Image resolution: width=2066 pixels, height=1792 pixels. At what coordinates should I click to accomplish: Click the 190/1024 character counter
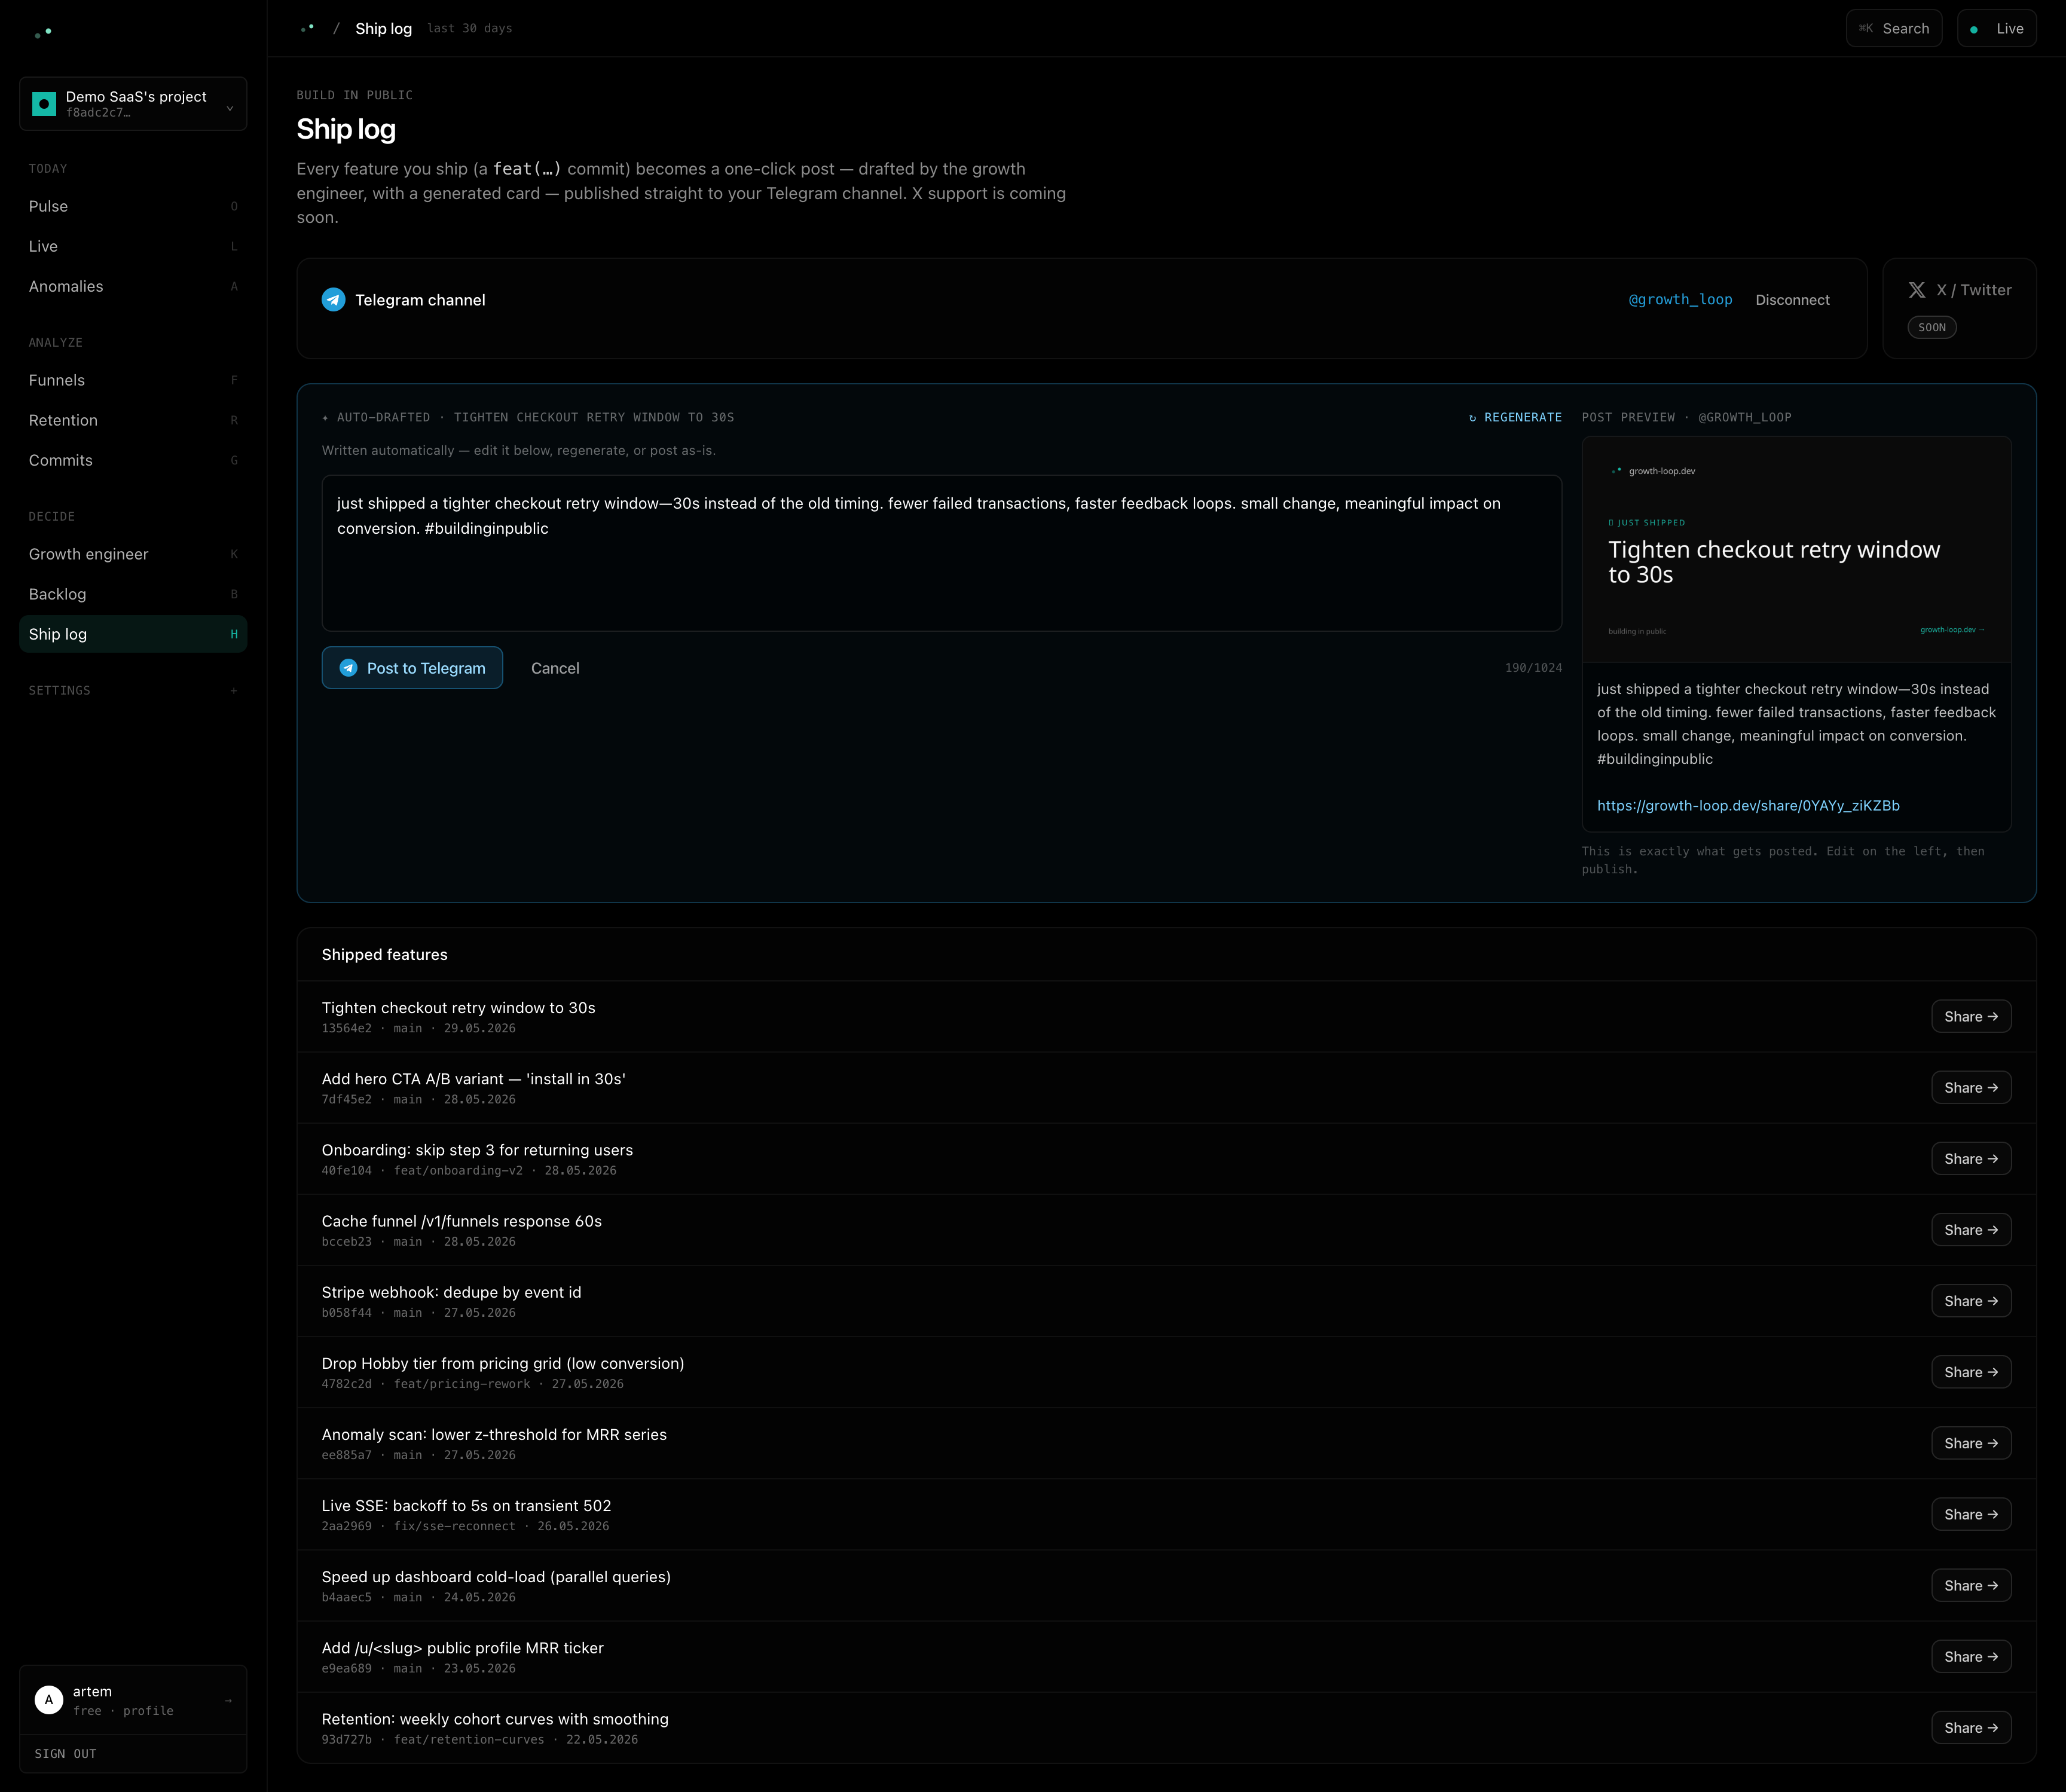[x=1533, y=668]
